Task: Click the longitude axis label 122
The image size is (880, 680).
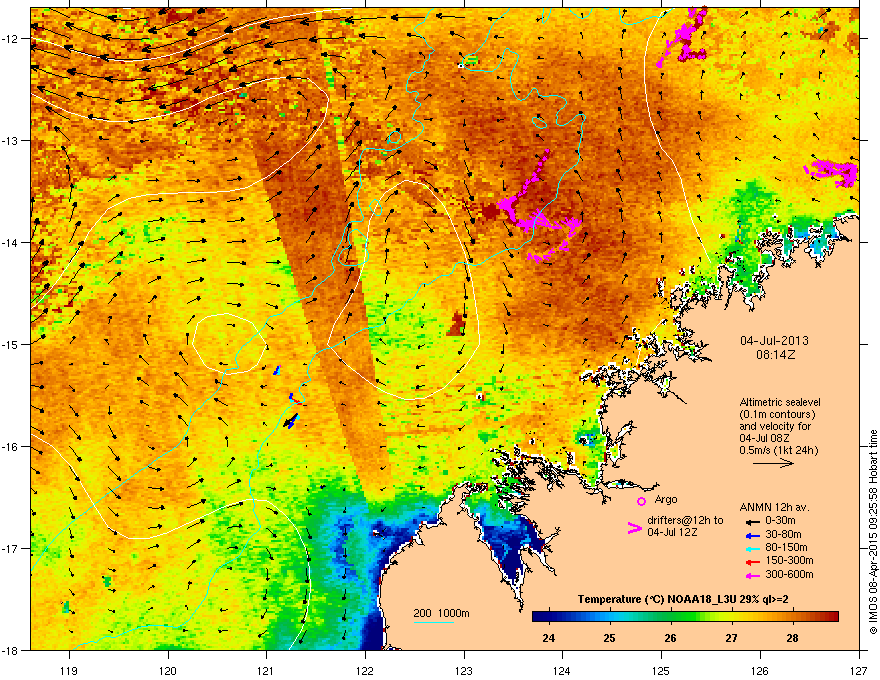Action: coord(365,670)
